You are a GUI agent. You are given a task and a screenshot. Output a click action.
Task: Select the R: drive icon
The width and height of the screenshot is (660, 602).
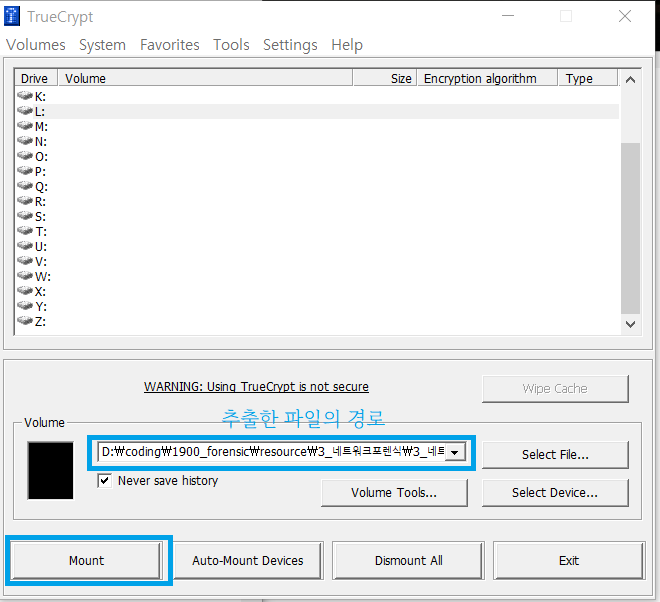click(x=25, y=201)
